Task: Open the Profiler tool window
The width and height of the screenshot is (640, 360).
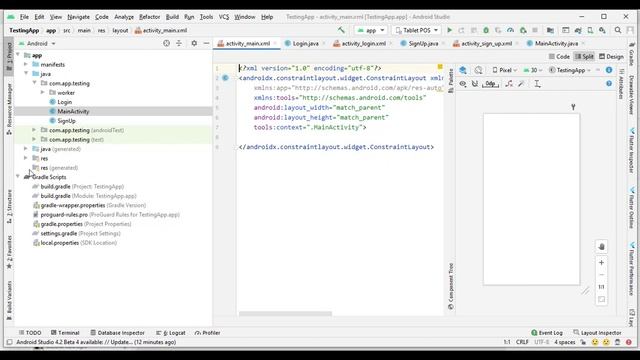Action: coord(208,333)
